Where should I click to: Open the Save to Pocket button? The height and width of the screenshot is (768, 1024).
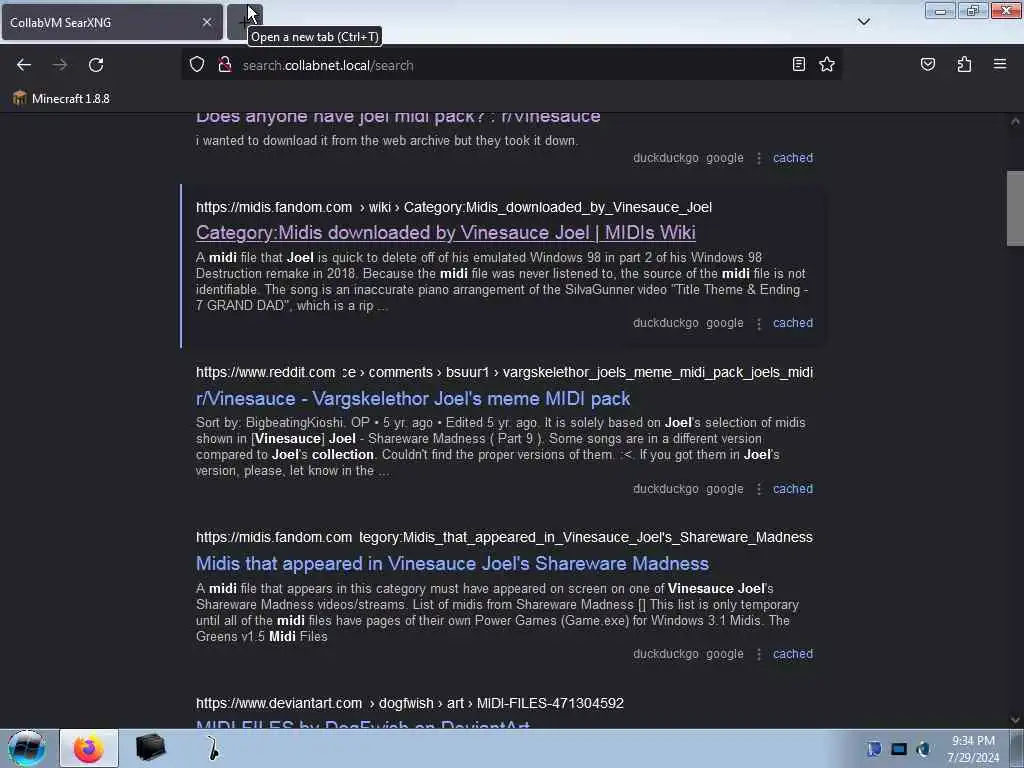click(x=927, y=64)
